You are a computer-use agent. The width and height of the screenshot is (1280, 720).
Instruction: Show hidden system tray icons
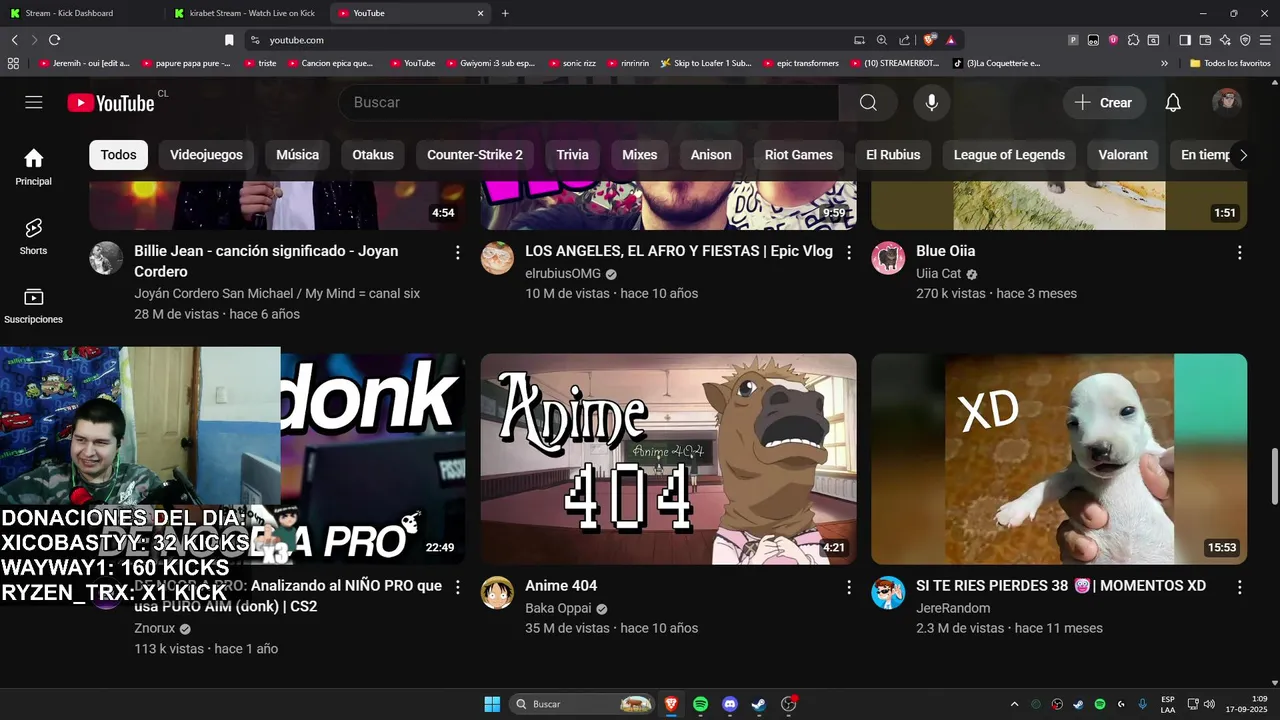1014,704
